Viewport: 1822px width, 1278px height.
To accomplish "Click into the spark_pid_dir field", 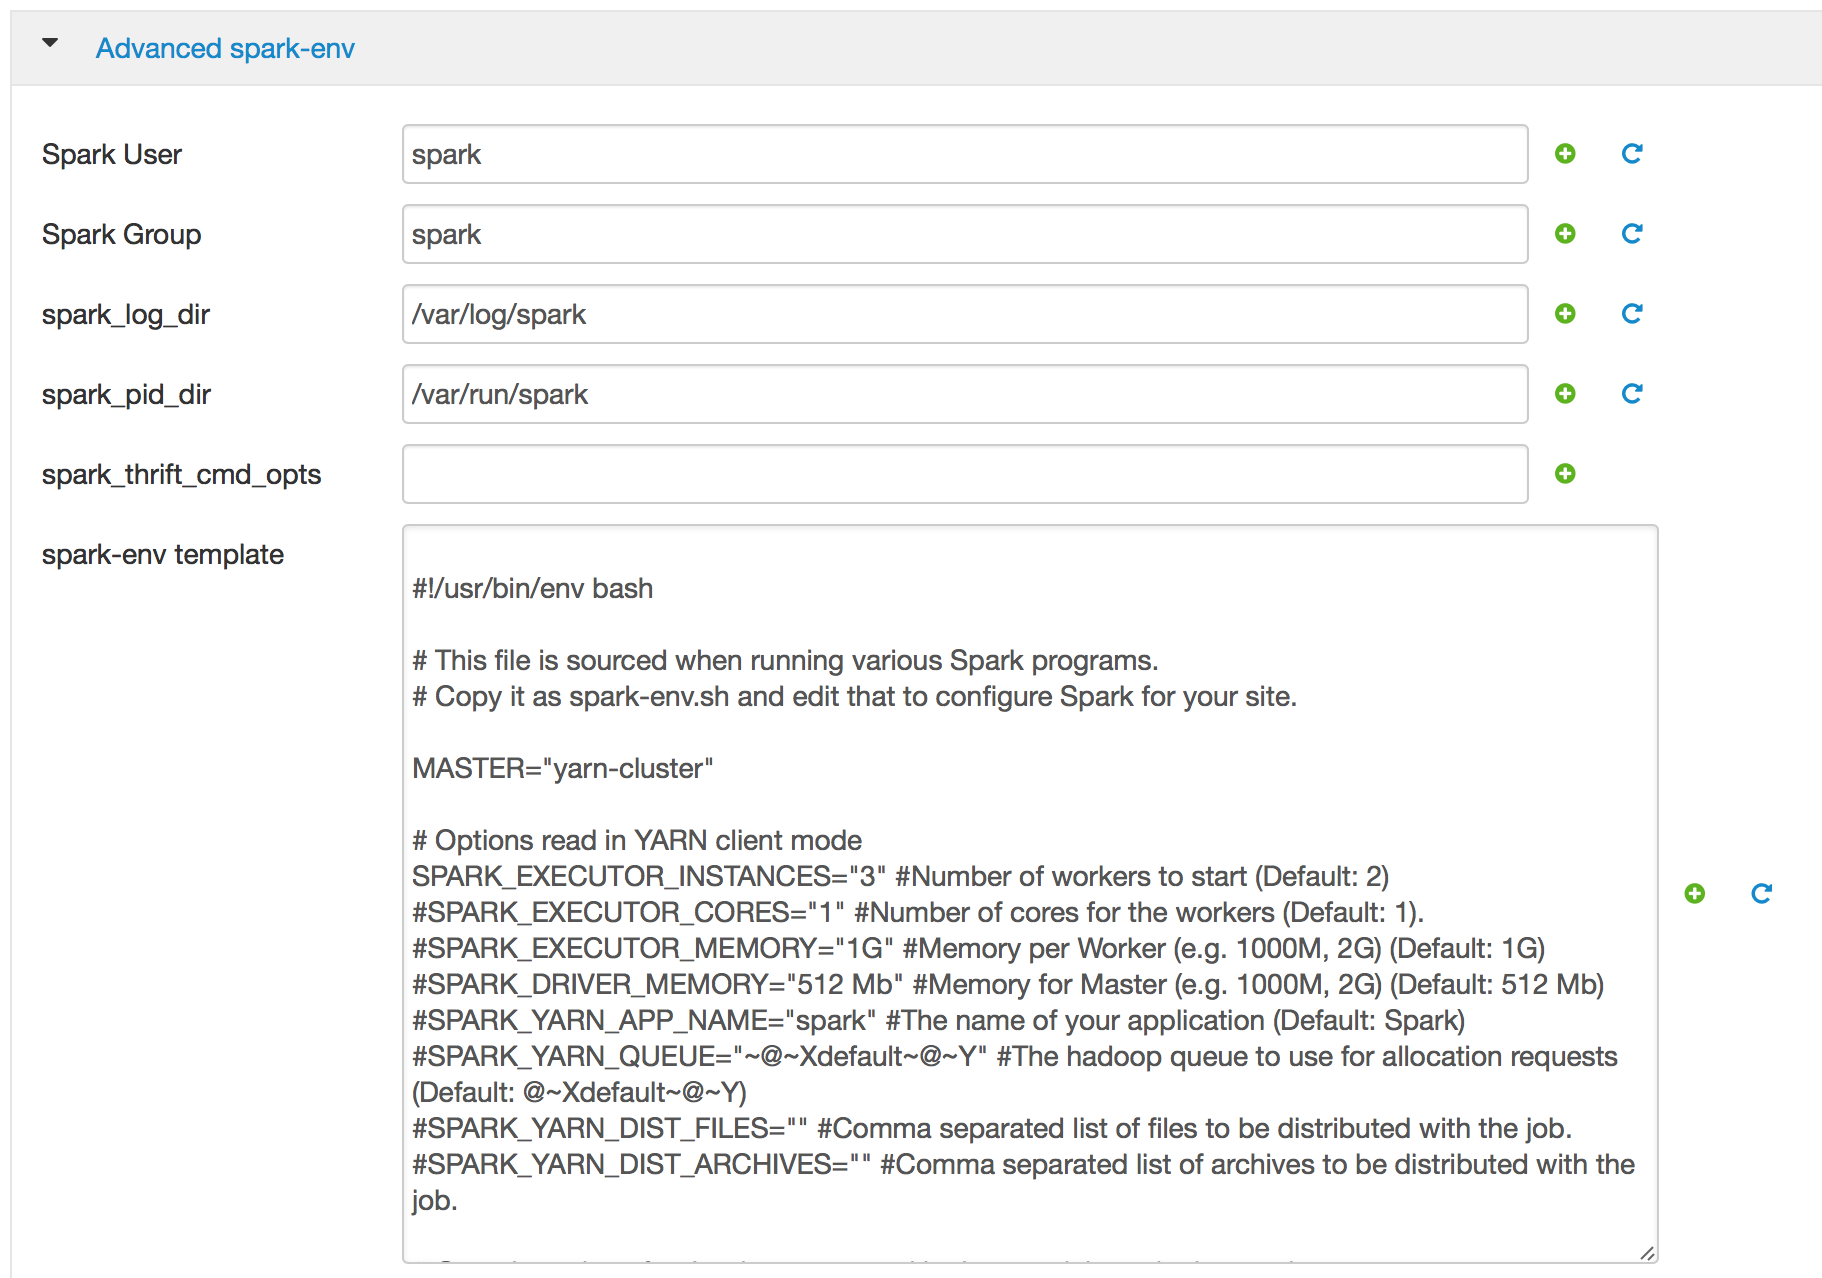I will pyautogui.click(x=964, y=394).
